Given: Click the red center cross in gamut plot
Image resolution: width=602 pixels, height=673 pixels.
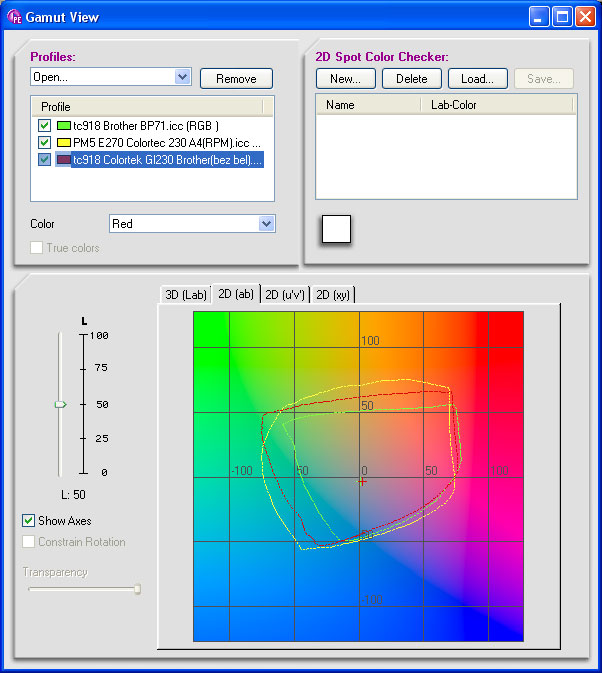Looking at the screenshot, I should pyautogui.click(x=362, y=482).
